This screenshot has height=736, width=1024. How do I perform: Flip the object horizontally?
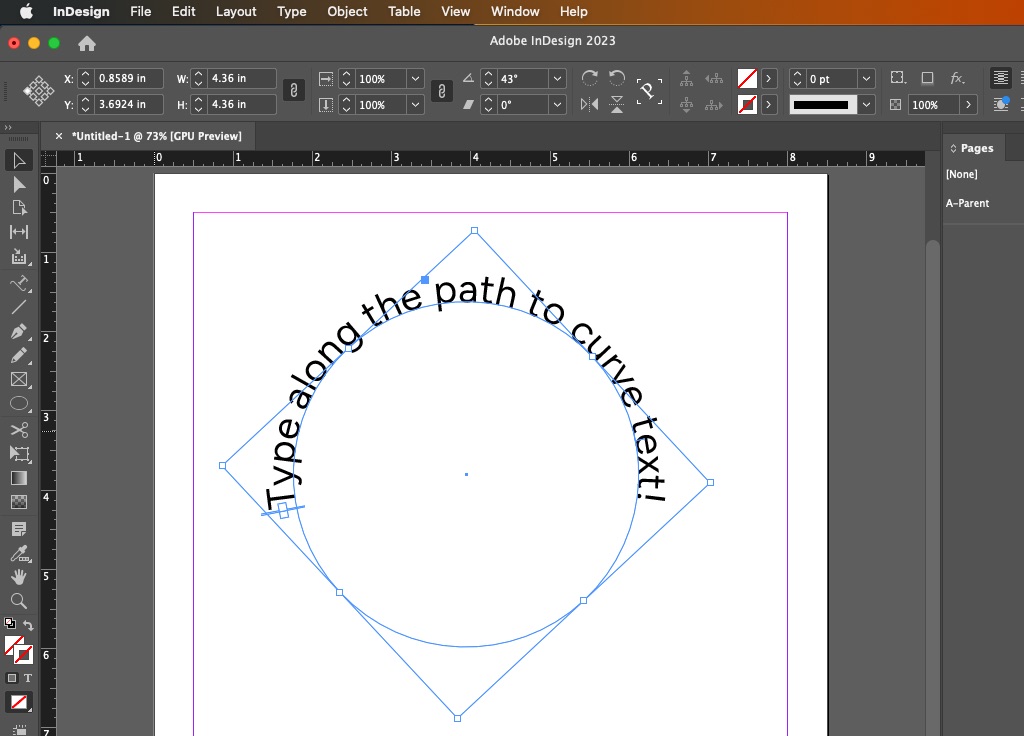tap(590, 104)
